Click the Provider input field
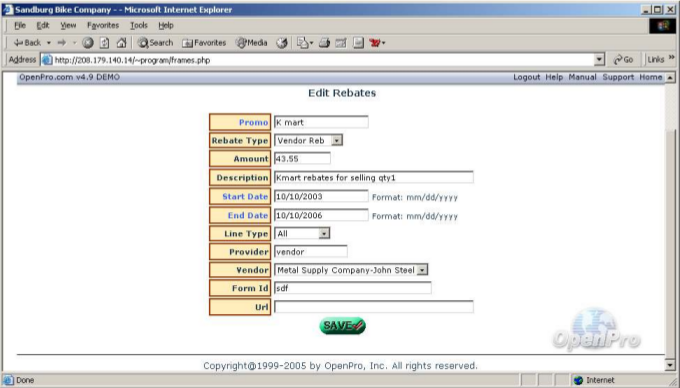Viewport: 680px width, 388px height. click(311, 251)
